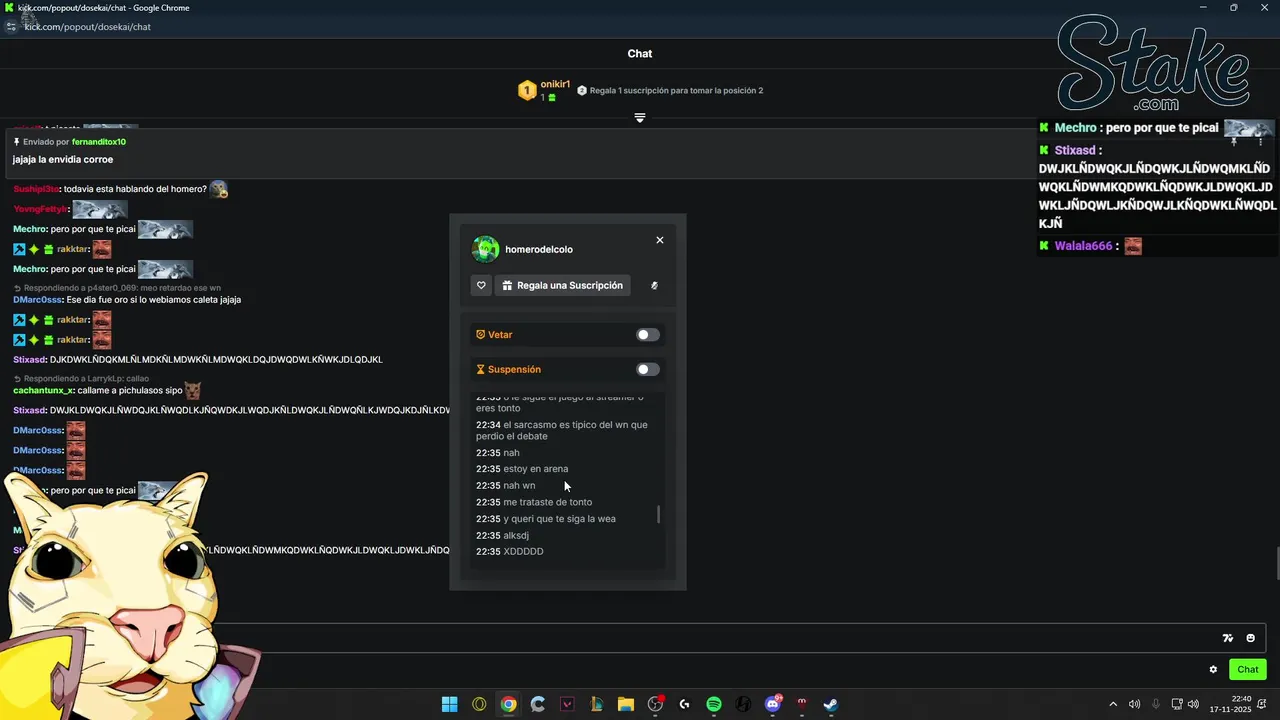This screenshot has width=1280, height=720.
Task: Open pinned sender fernanditox10 profile
Action: pos(99,142)
